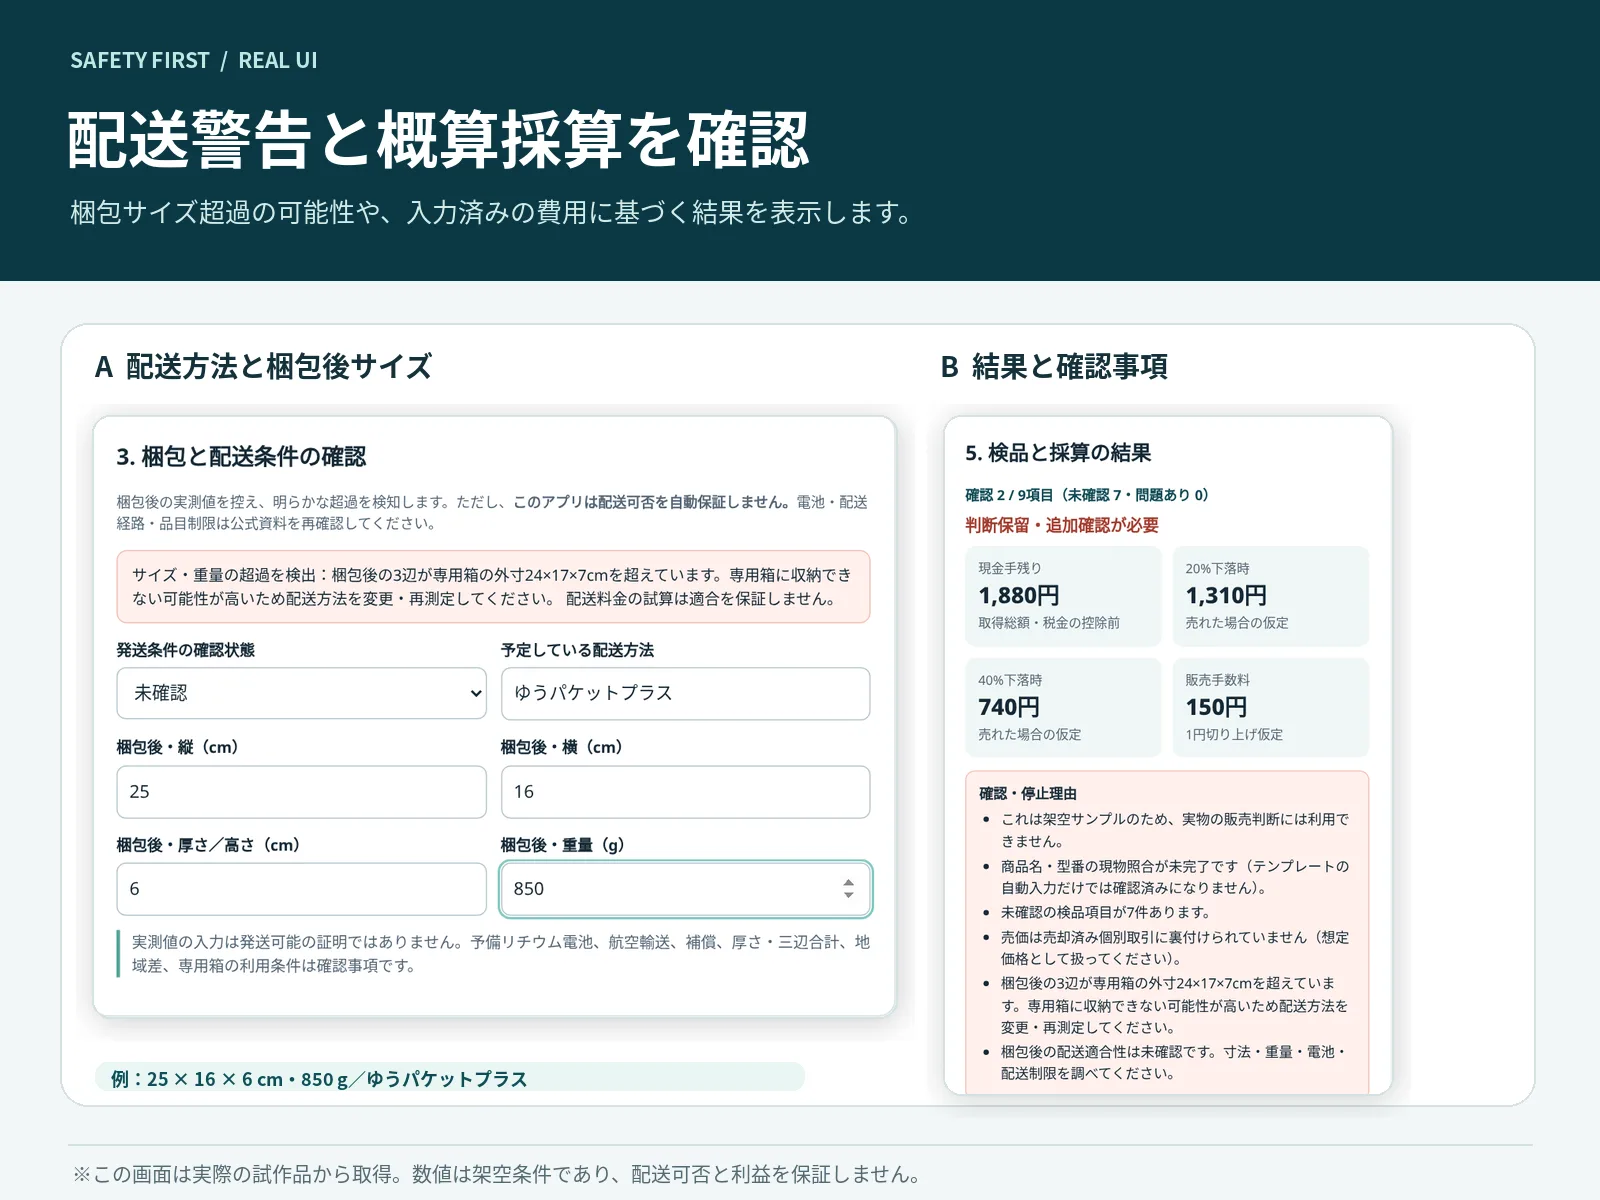Click the bullet これは架空サンプルのため
Screen dimensions: 1600x1200
[1175, 830]
